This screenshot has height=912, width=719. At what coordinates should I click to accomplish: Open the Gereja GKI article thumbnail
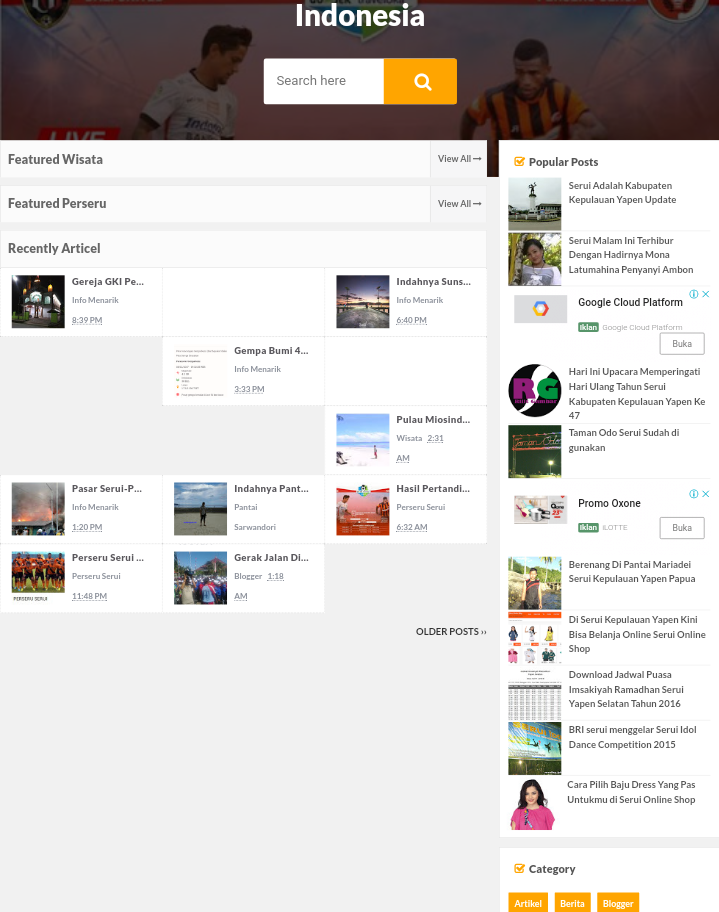(38, 301)
